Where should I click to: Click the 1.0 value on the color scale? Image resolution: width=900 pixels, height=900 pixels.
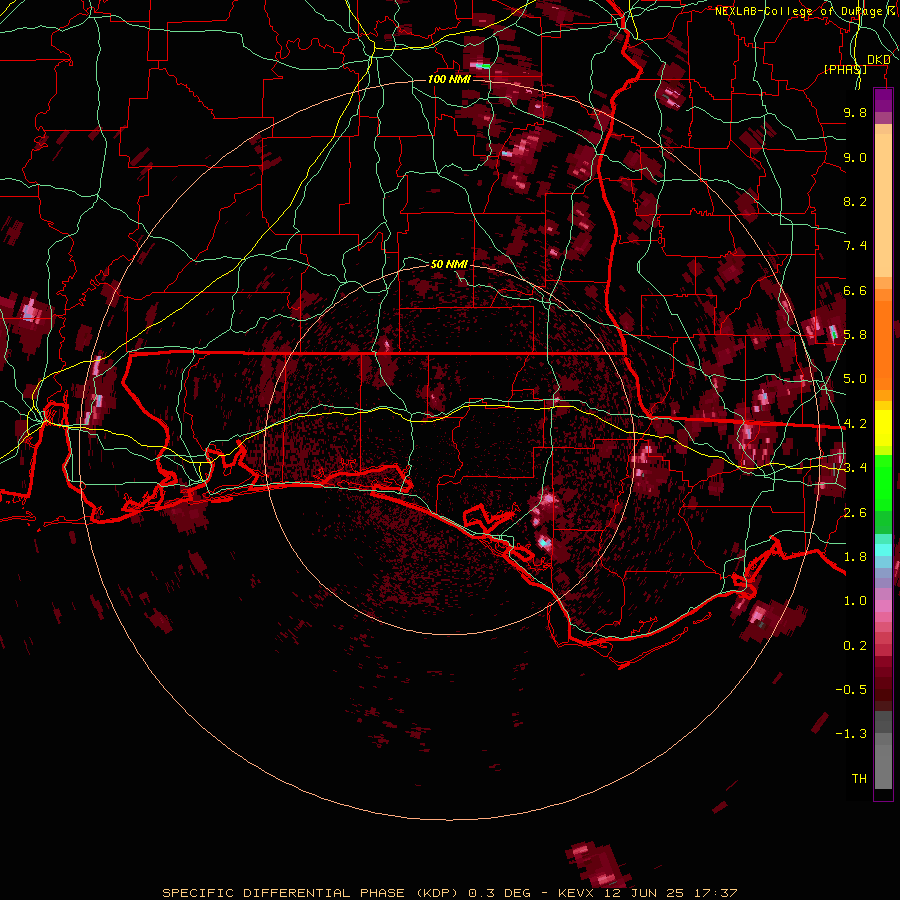click(855, 601)
